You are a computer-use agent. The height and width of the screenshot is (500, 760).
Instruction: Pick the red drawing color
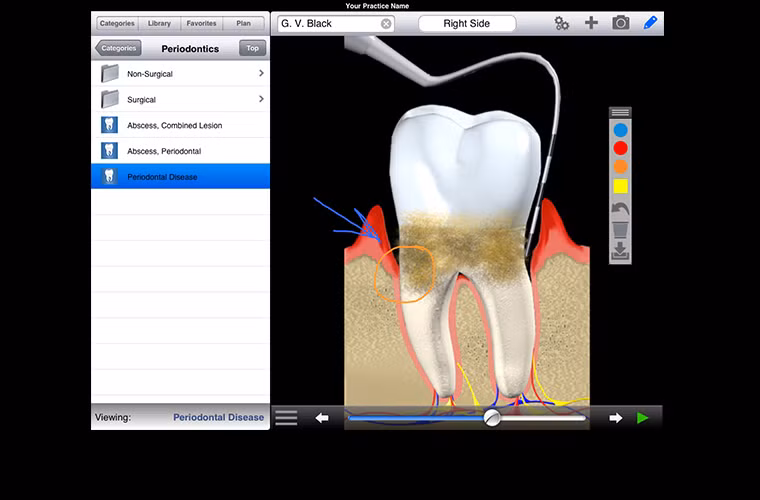point(620,148)
